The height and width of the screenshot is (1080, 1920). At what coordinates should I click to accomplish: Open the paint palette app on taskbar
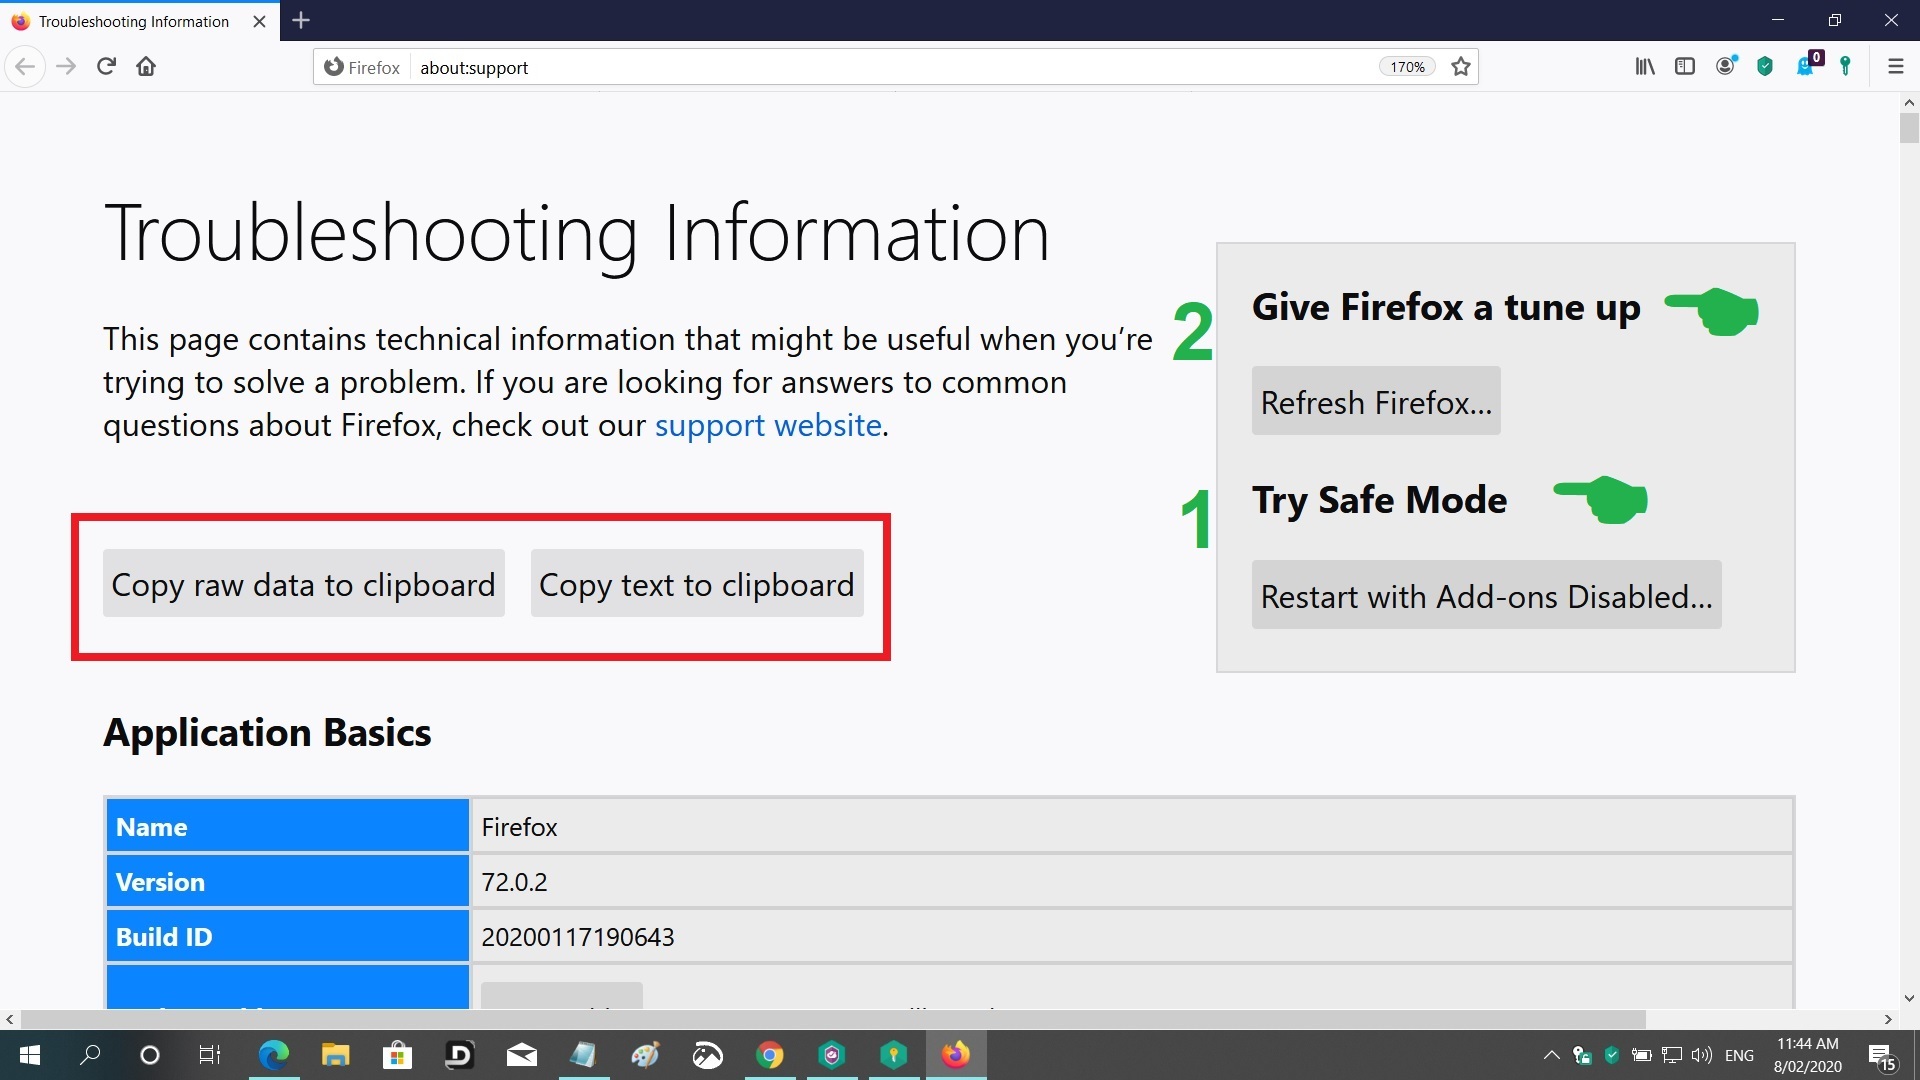645,1055
